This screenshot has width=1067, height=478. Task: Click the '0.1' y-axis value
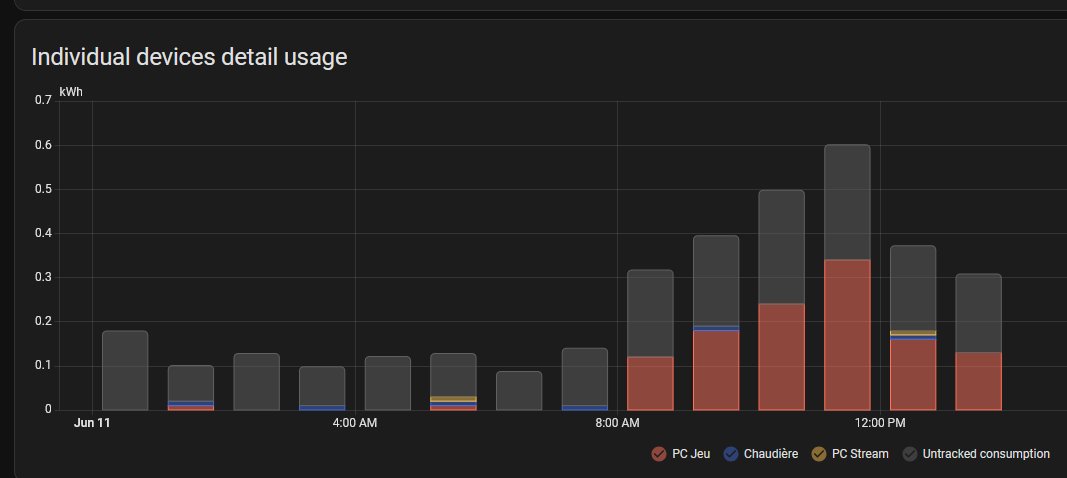[x=43, y=366]
